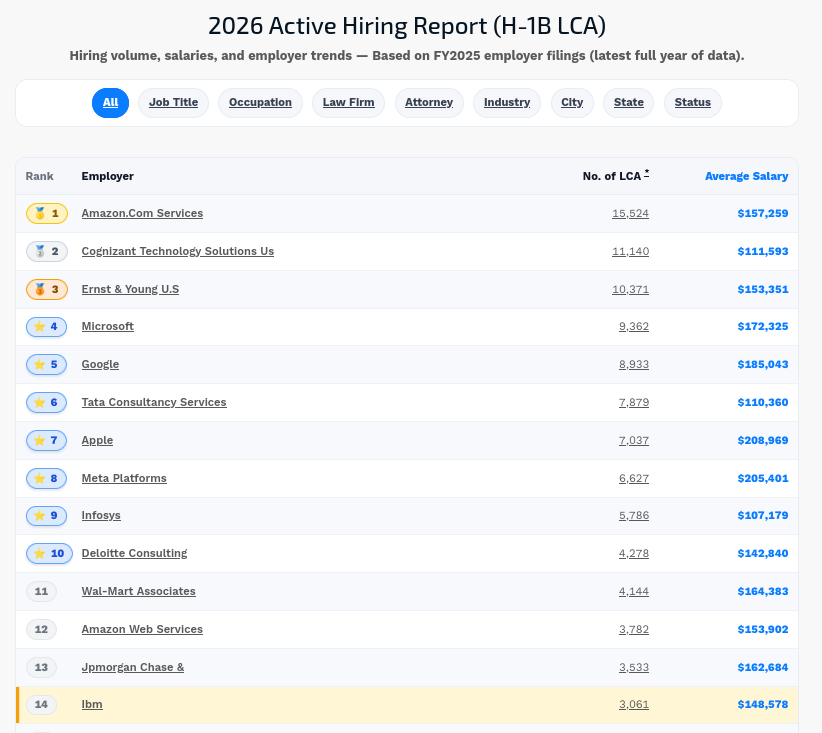Open the Amazon Web Services link
Image resolution: width=822 pixels, height=733 pixels.
coord(142,629)
